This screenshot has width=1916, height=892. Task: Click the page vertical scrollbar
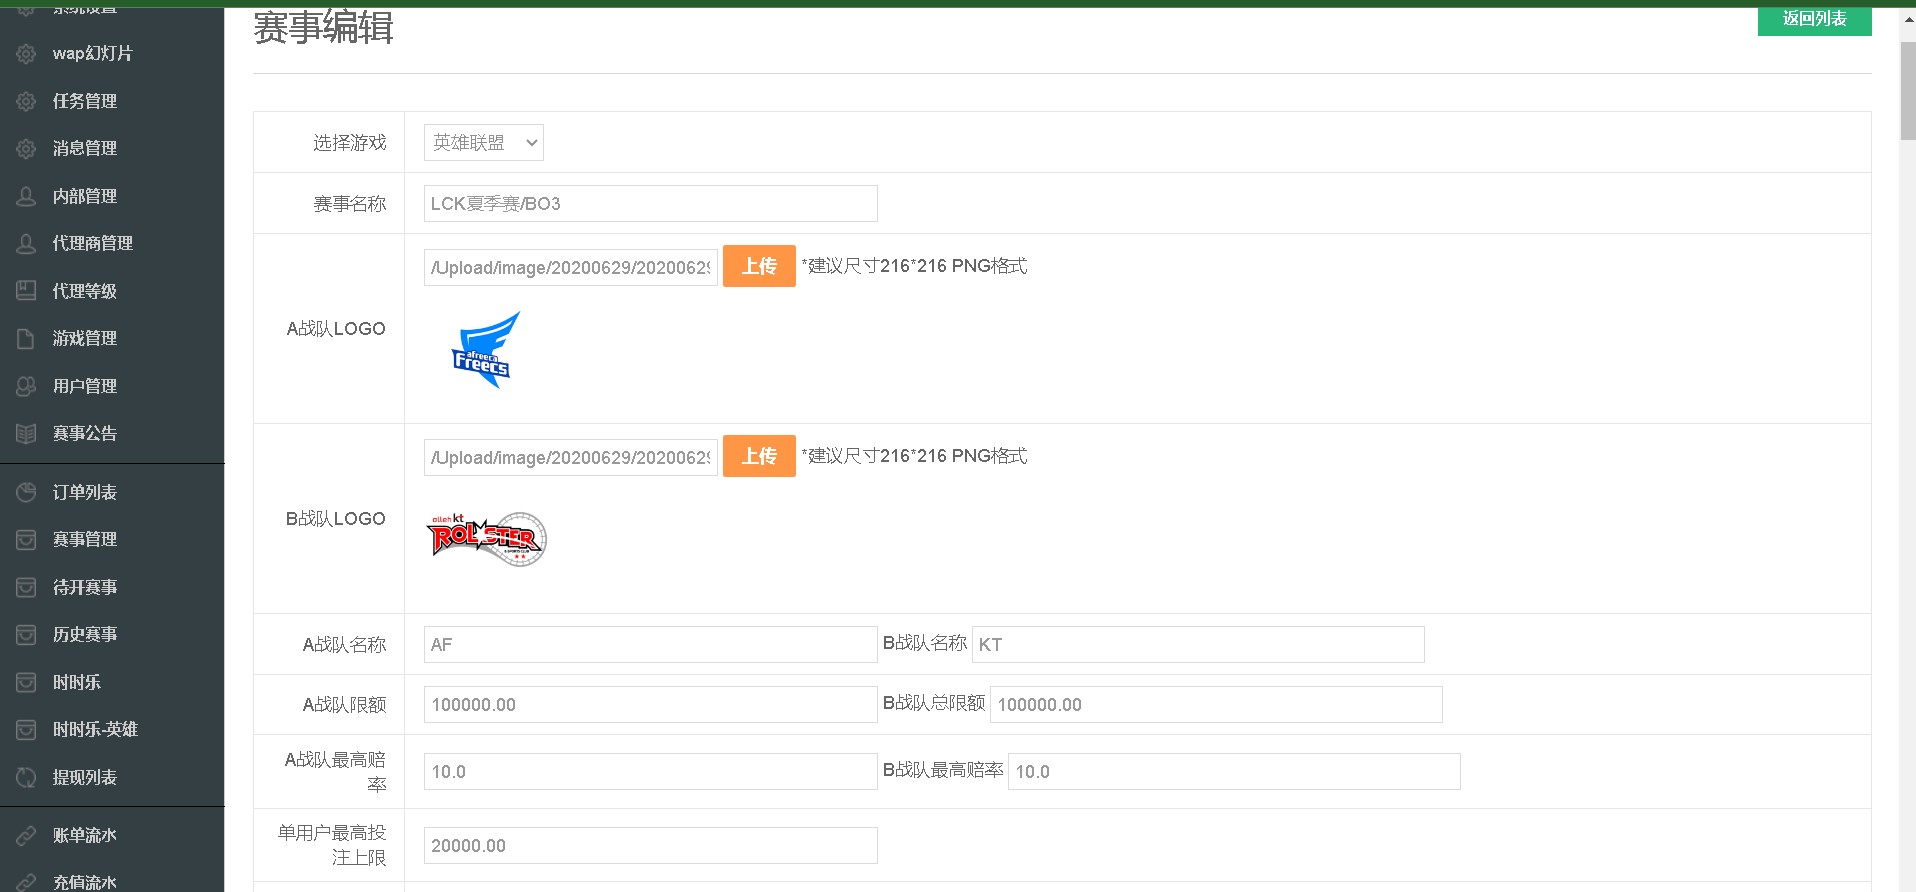(1907, 90)
